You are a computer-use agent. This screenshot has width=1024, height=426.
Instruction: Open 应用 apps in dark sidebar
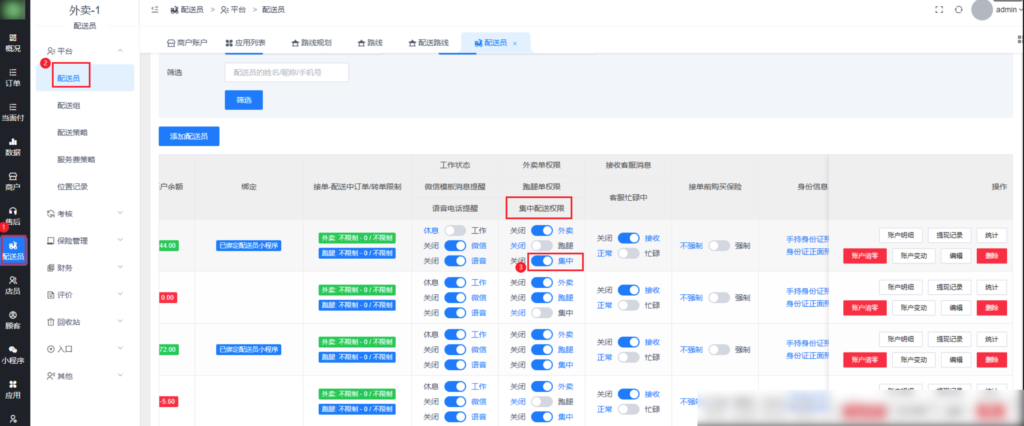point(12,389)
